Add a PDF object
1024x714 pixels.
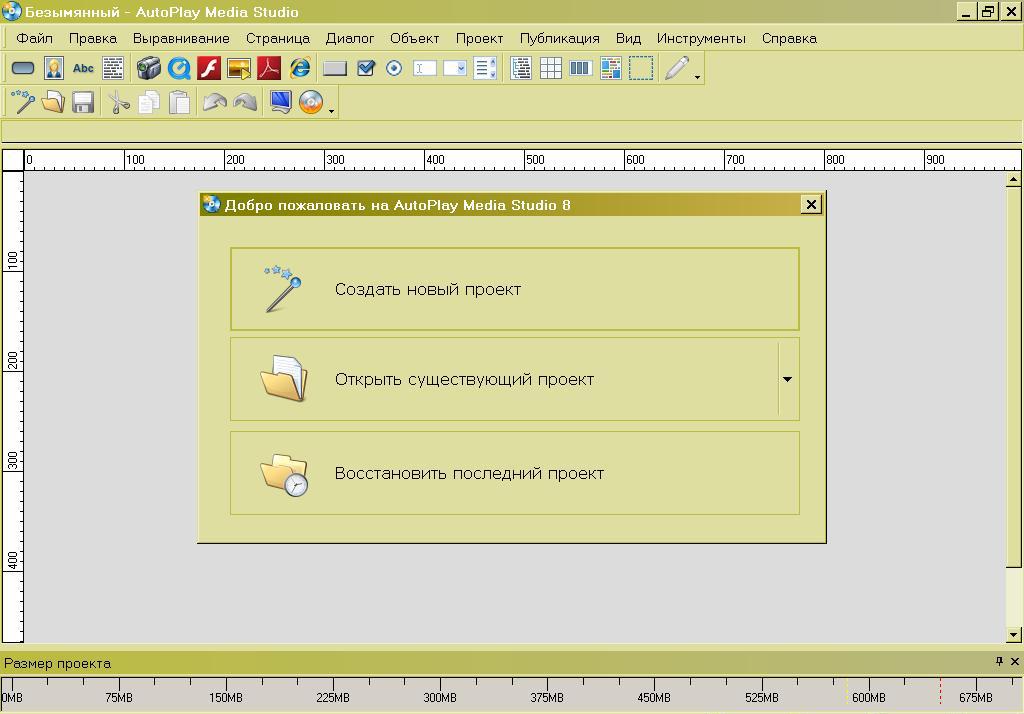(269, 68)
